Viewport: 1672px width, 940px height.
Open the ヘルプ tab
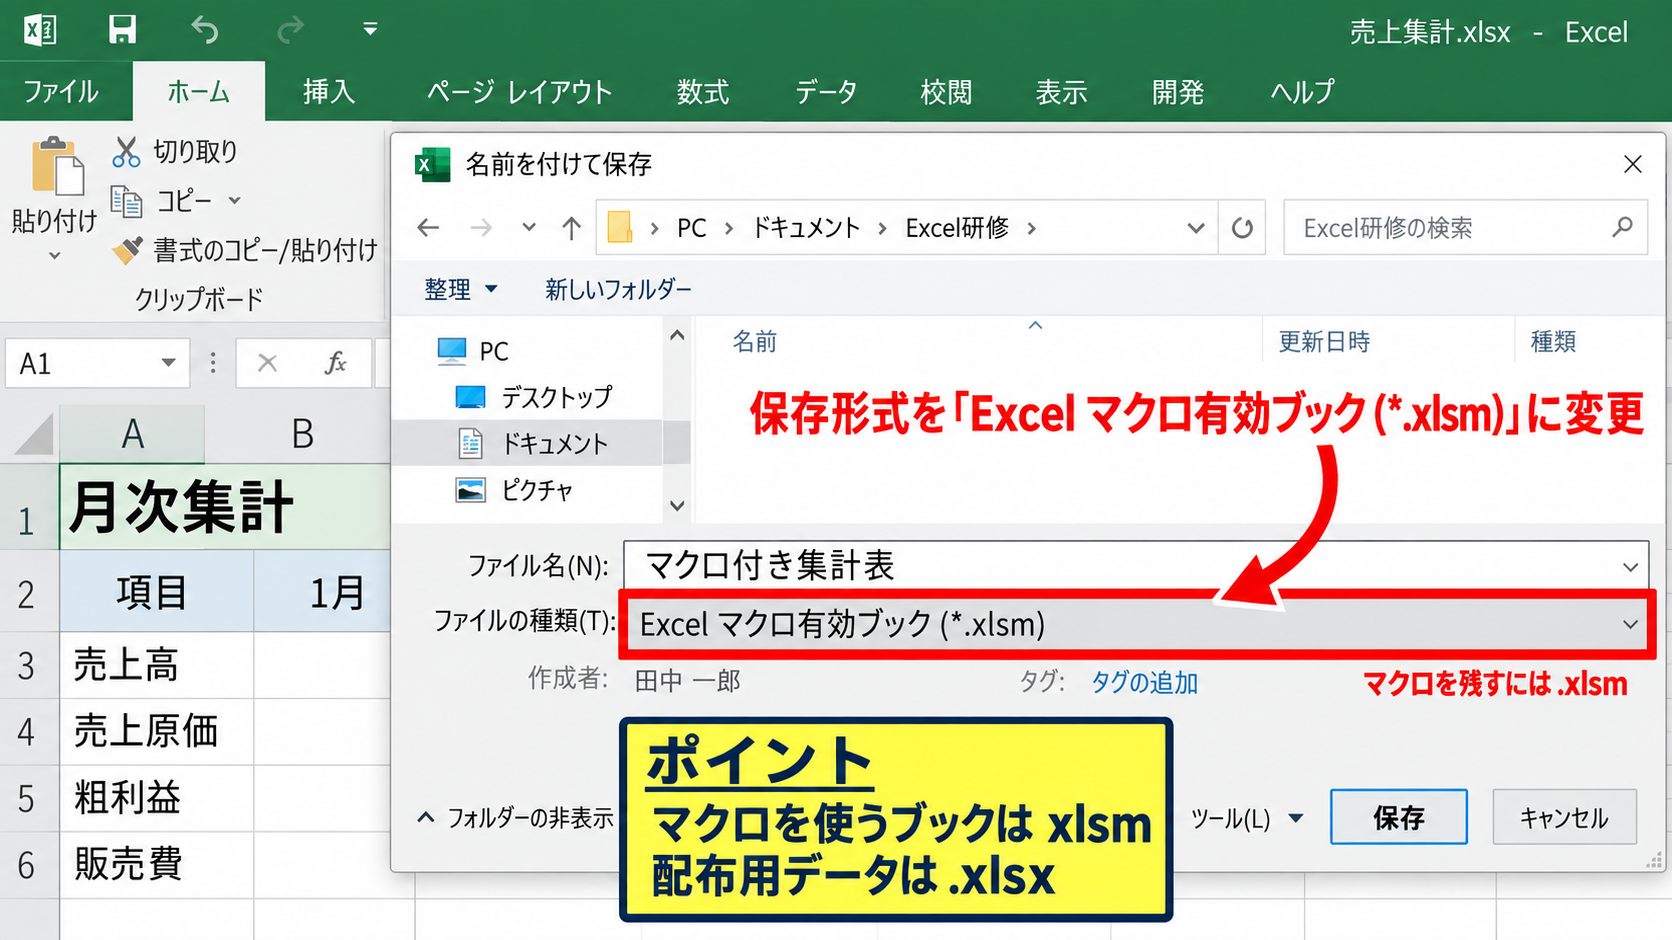click(x=1302, y=92)
